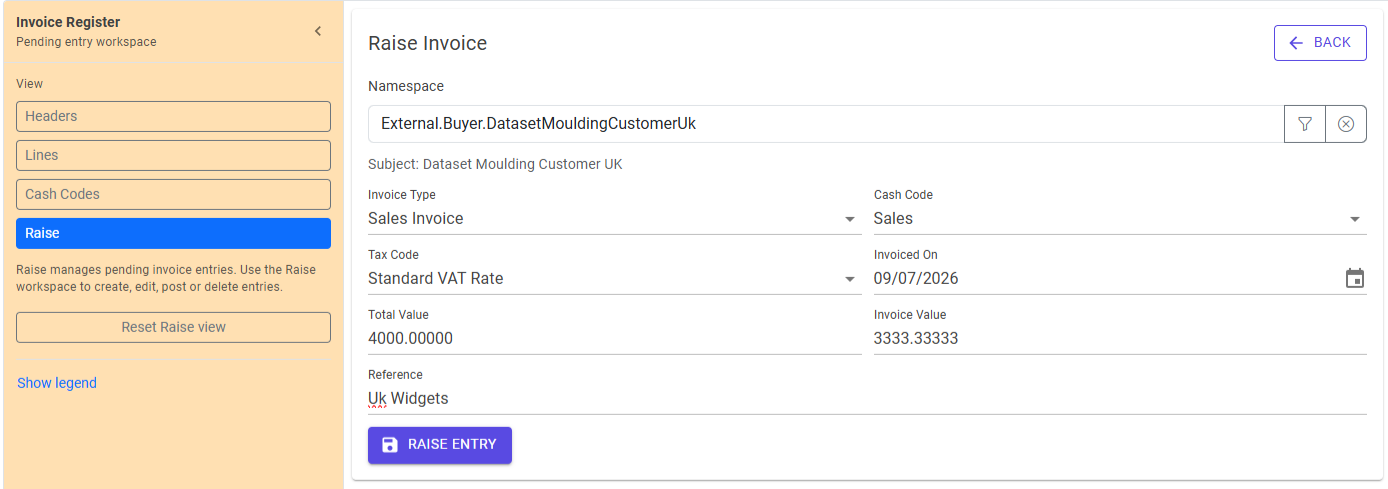1388x489 pixels.
Task: Click the Reference field containing Uk Widgets
Action: pyautogui.click(x=867, y=398)
